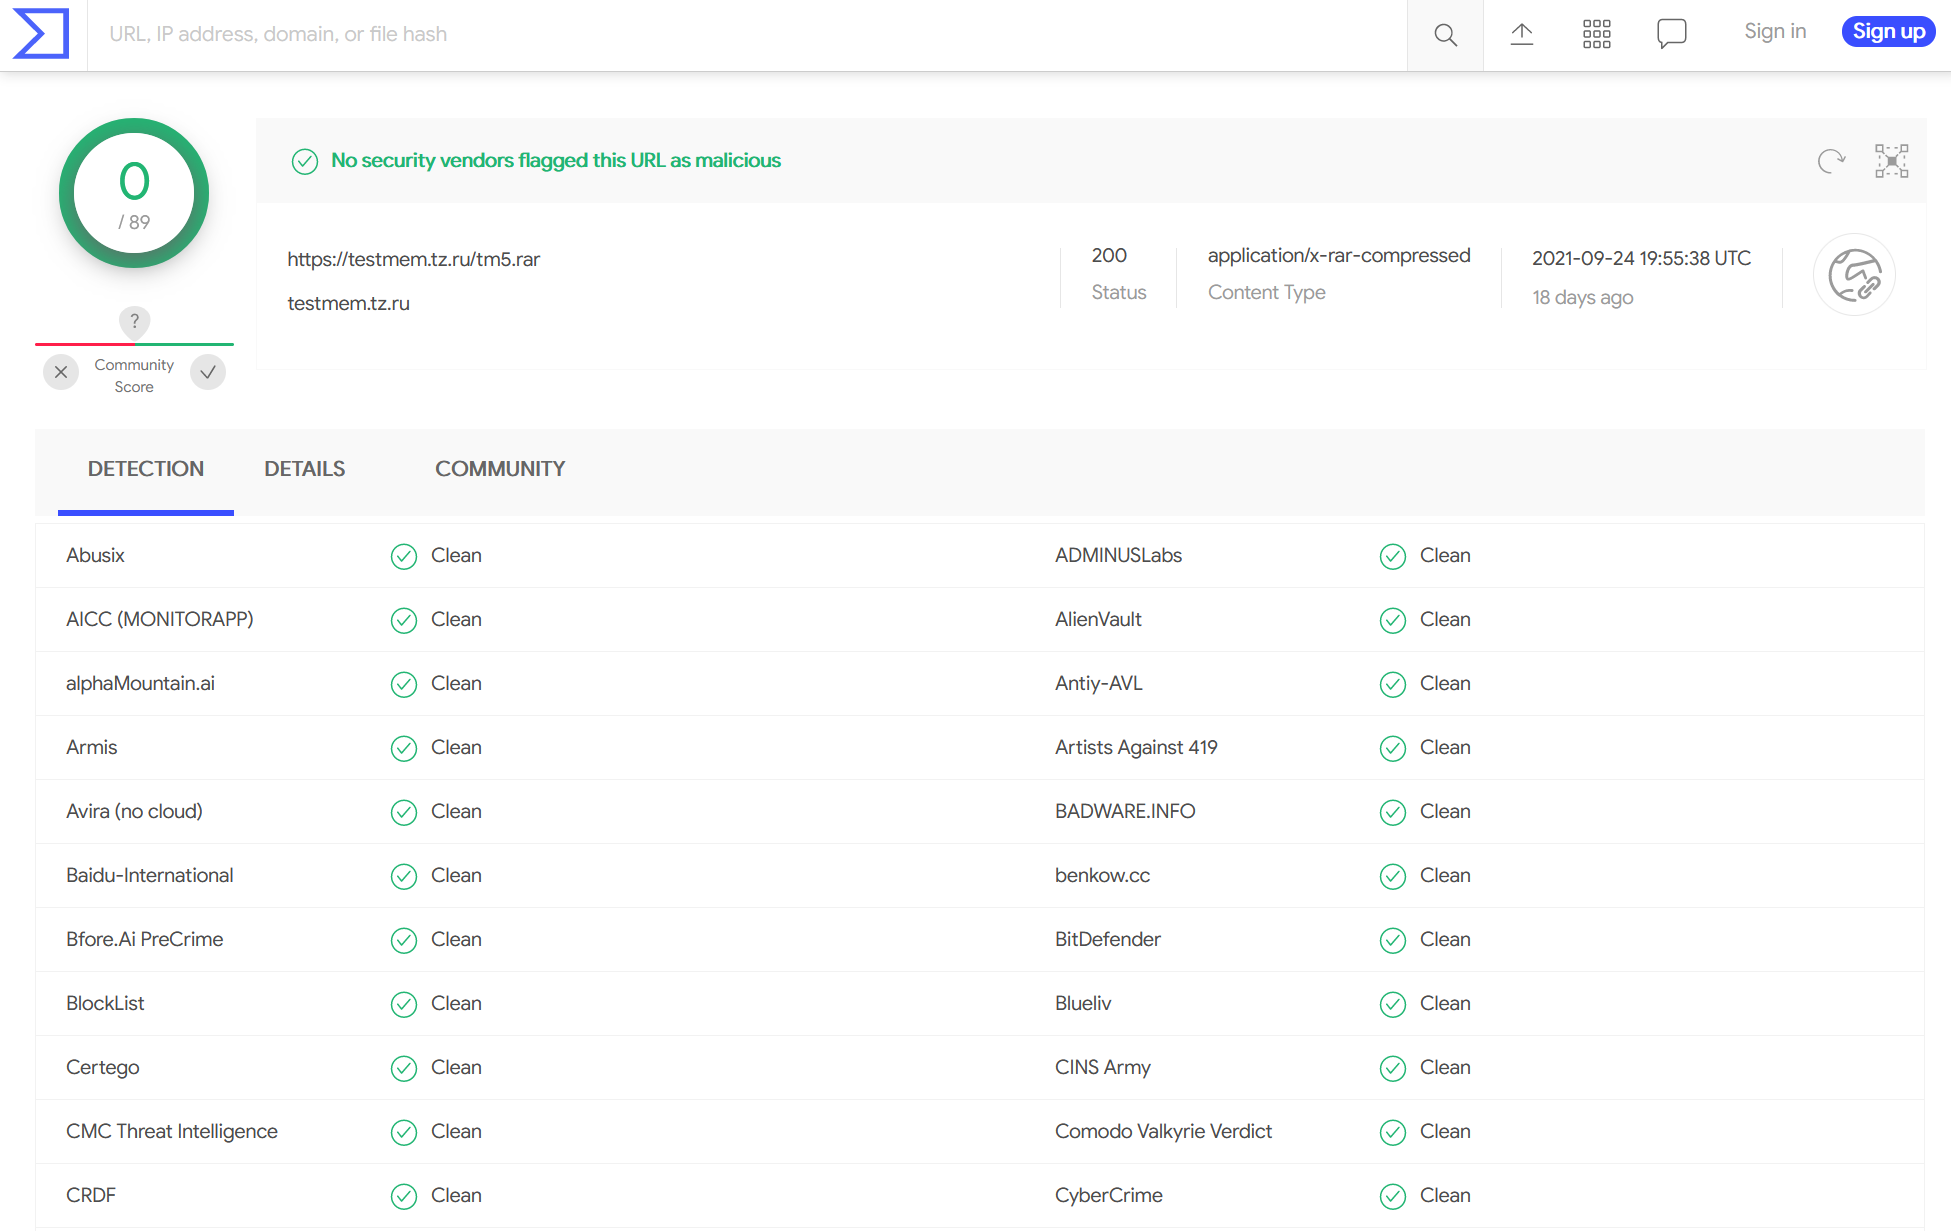Image resolution: width=1951 pixels, height=1231 pixels.
Task: Click the reanalyze refresh icon
Action: 1831,161
